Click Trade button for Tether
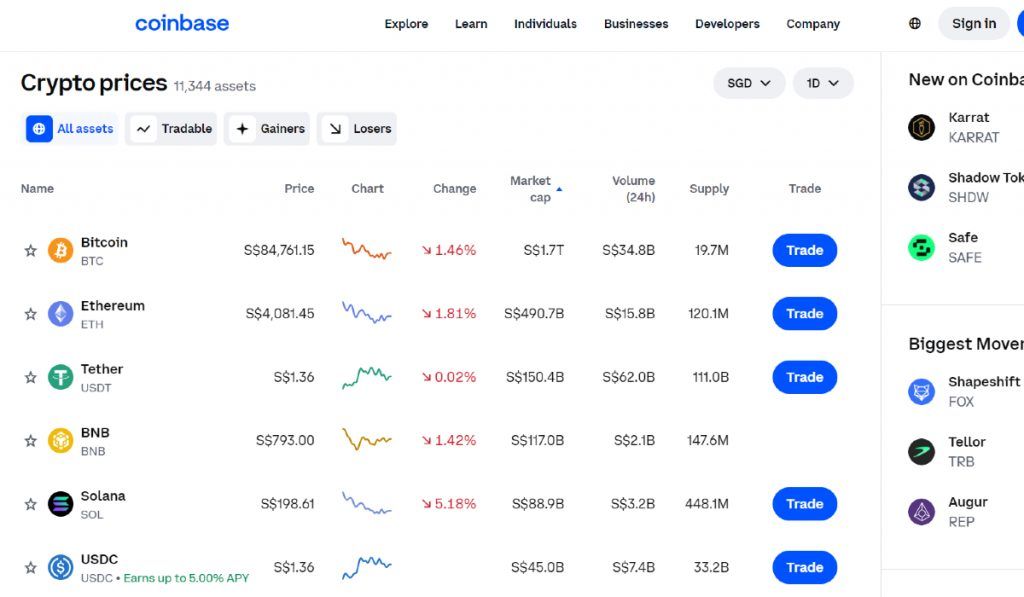 click(805, 377)
